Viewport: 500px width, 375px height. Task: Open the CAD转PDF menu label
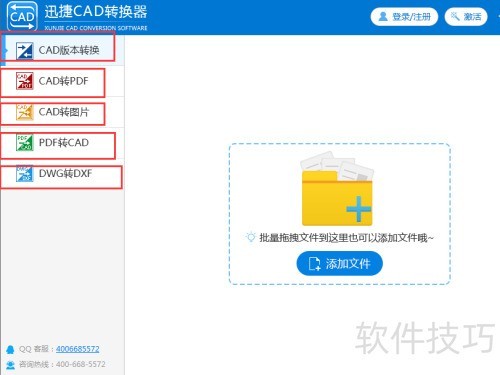coord(64,81)
